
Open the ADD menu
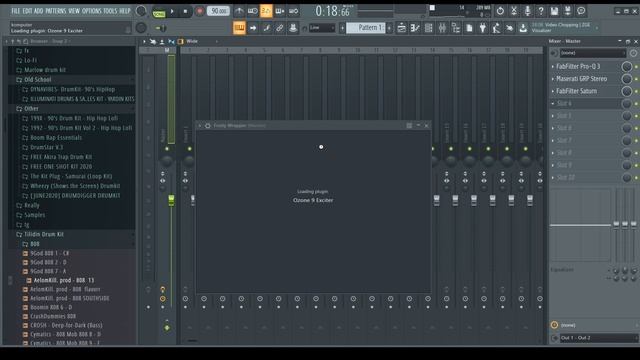coord(38,11)
